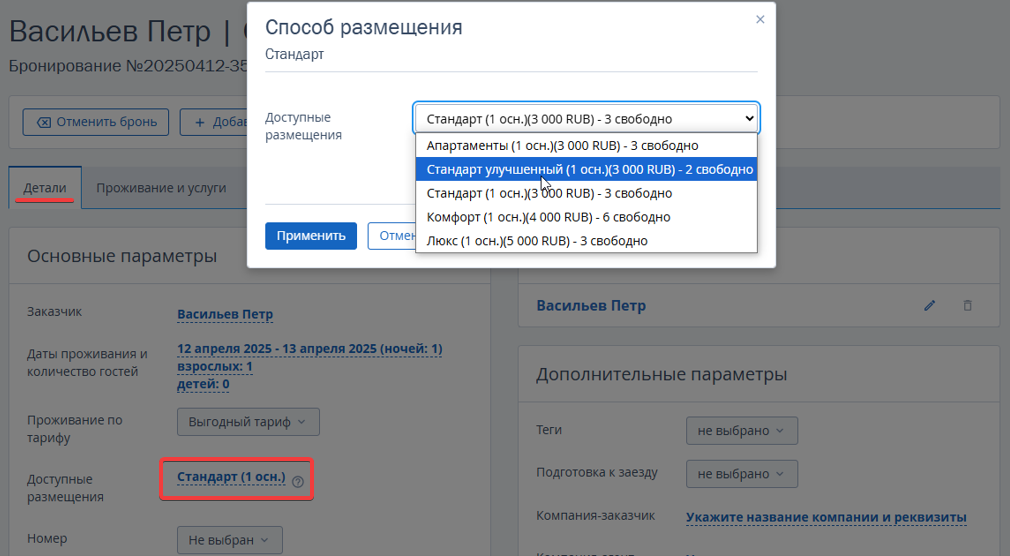The image size is (1010, 556).
Task: Click the Основные параметры heading
Action: [122, 256]
